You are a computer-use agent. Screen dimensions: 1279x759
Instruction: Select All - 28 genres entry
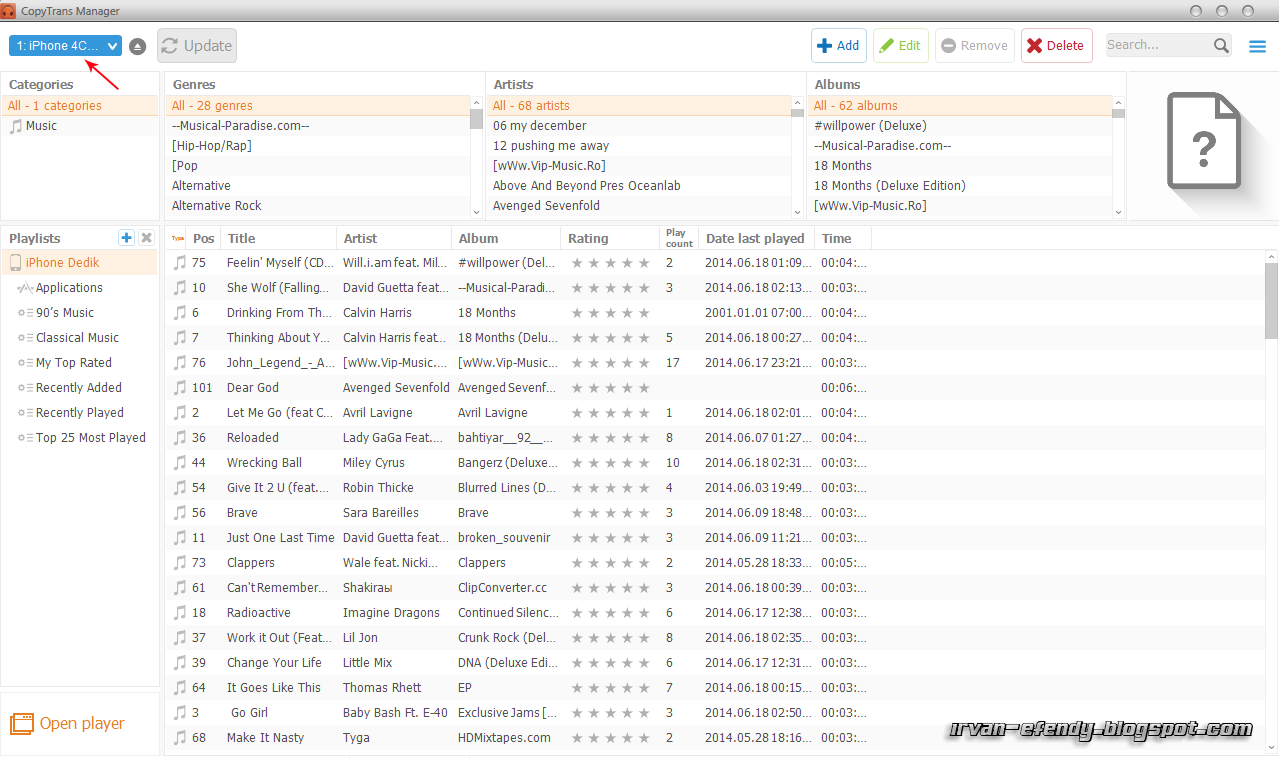(317, 106)
